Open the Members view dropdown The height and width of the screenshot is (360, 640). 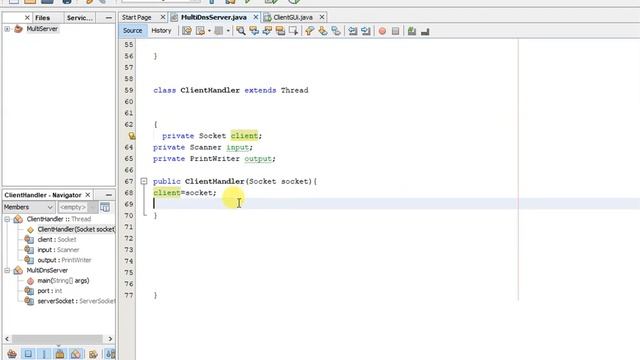50,207
